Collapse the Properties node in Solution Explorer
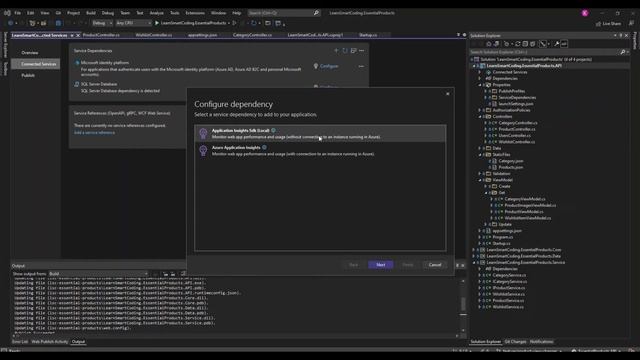640x360 pixels. [x=480, y=85]
